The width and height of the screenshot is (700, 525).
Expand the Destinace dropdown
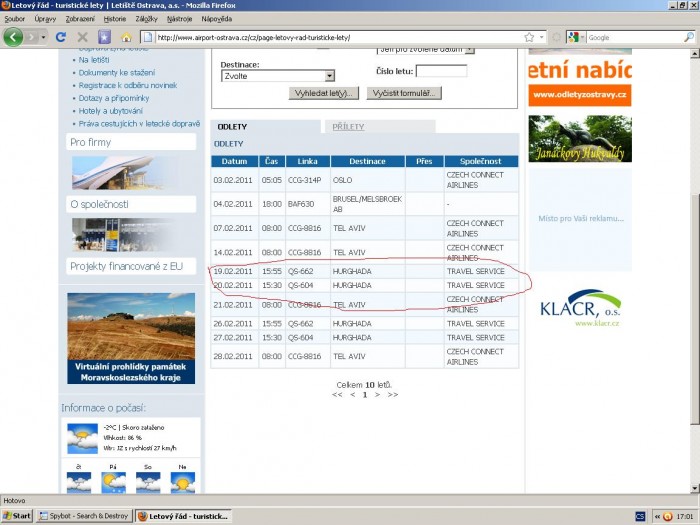[x=329, y=75]
